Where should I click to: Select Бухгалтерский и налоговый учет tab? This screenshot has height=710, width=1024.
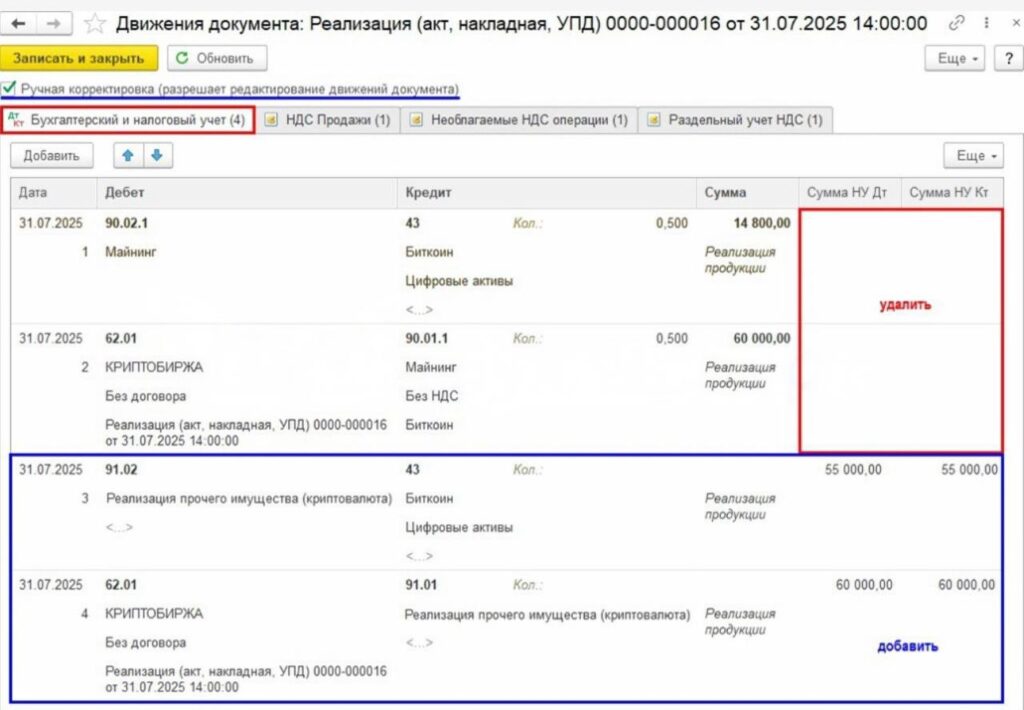pos(128,120)
